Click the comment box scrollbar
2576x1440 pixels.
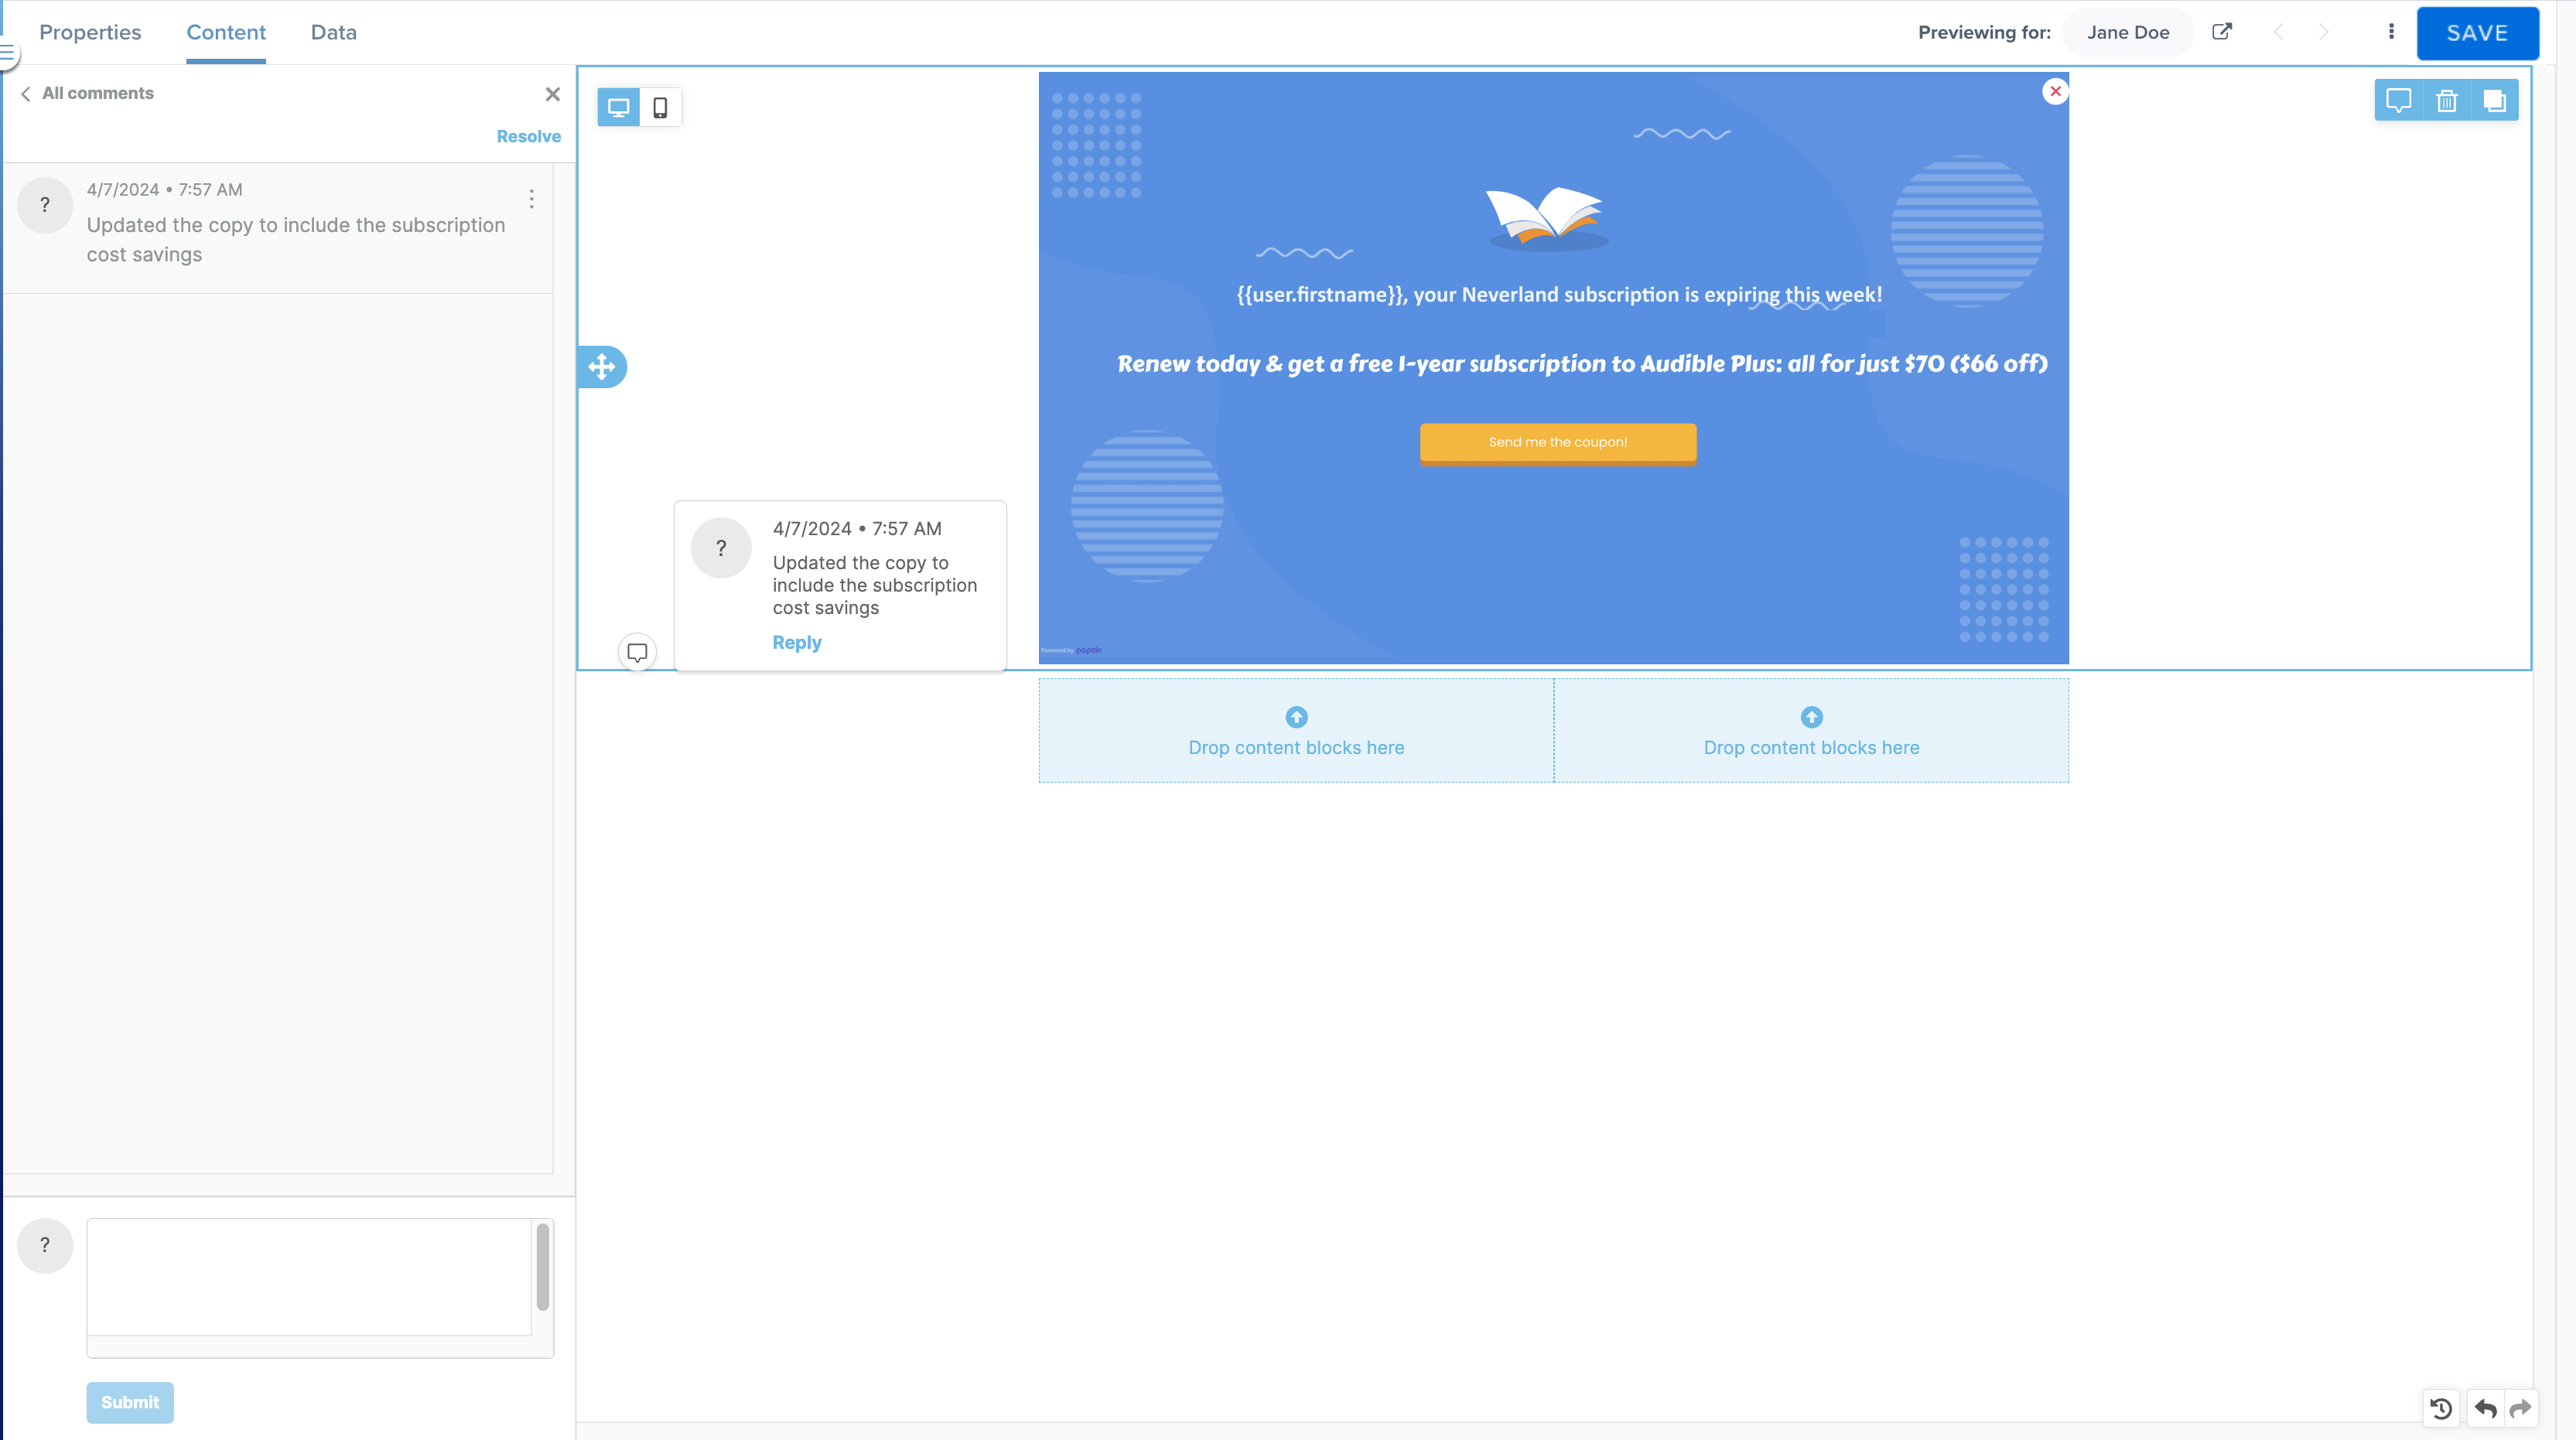(x=543, y=1265)
